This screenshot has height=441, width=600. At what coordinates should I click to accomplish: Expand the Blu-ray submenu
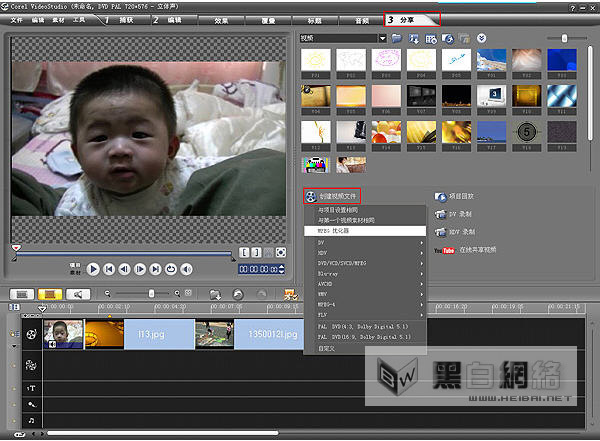pyautogui.click(x=365, y=274)
